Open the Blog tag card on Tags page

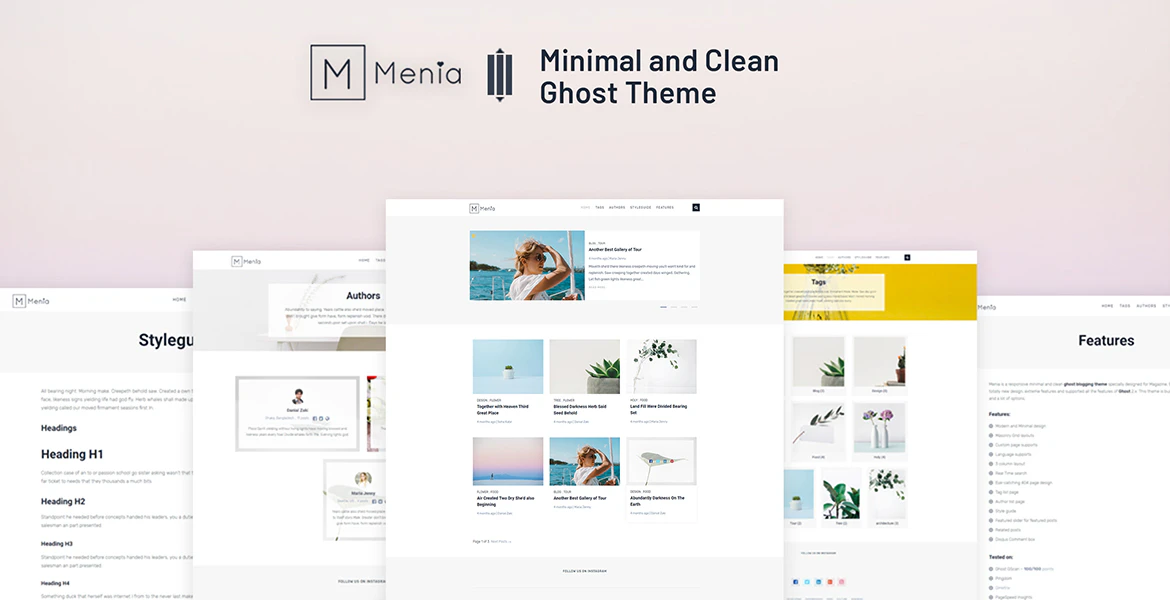(818, 366)
